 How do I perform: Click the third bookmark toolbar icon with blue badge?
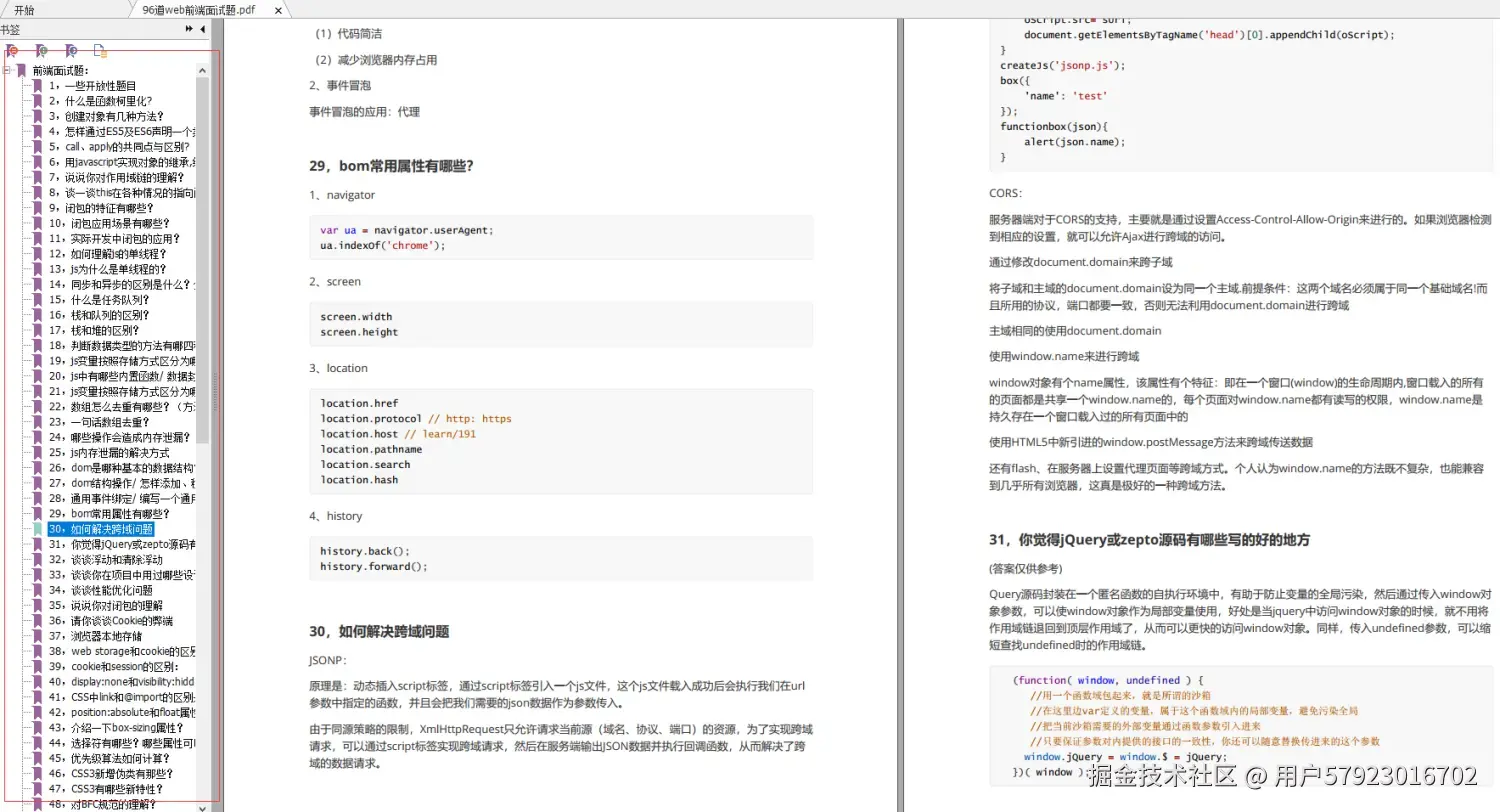71,50
